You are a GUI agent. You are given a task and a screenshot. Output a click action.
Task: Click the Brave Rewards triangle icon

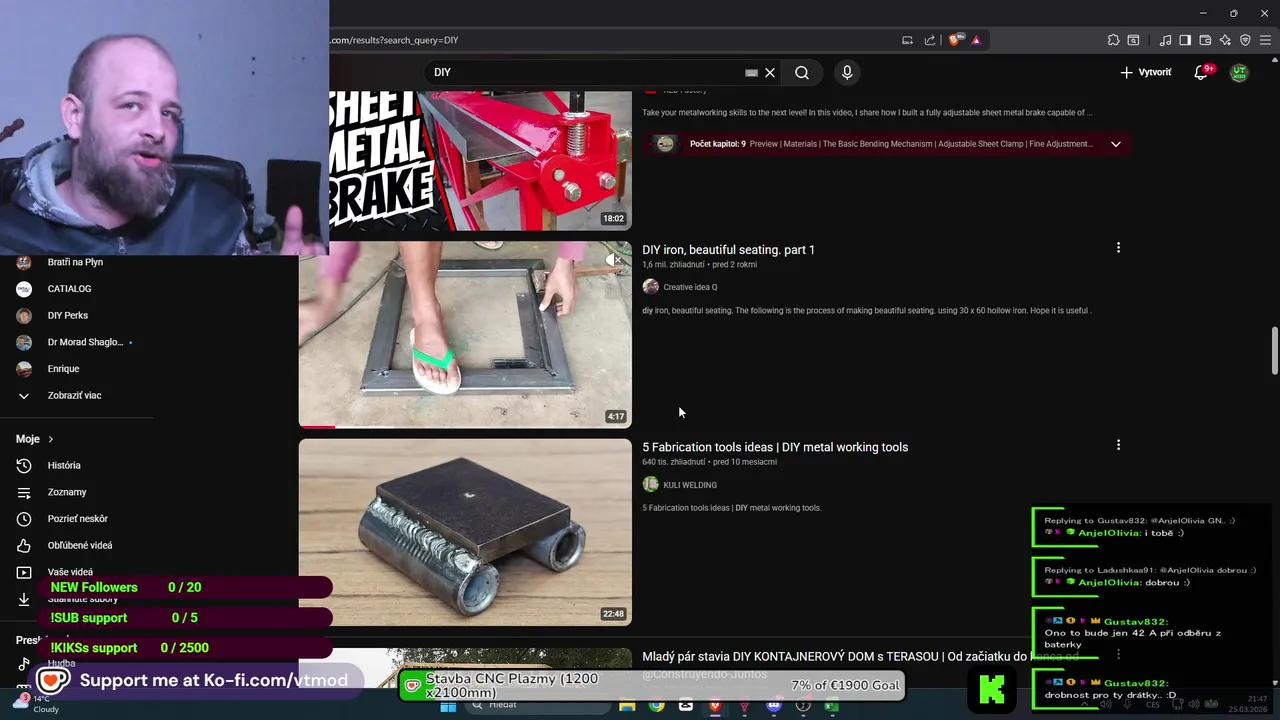[x=976, y=40]
